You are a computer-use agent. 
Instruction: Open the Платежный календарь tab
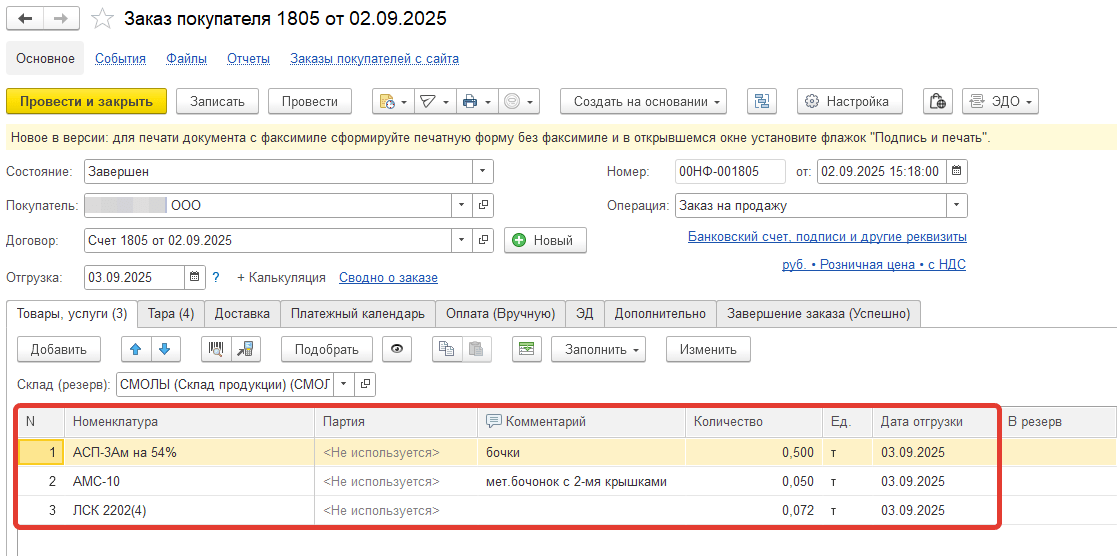tap(357, 313)
